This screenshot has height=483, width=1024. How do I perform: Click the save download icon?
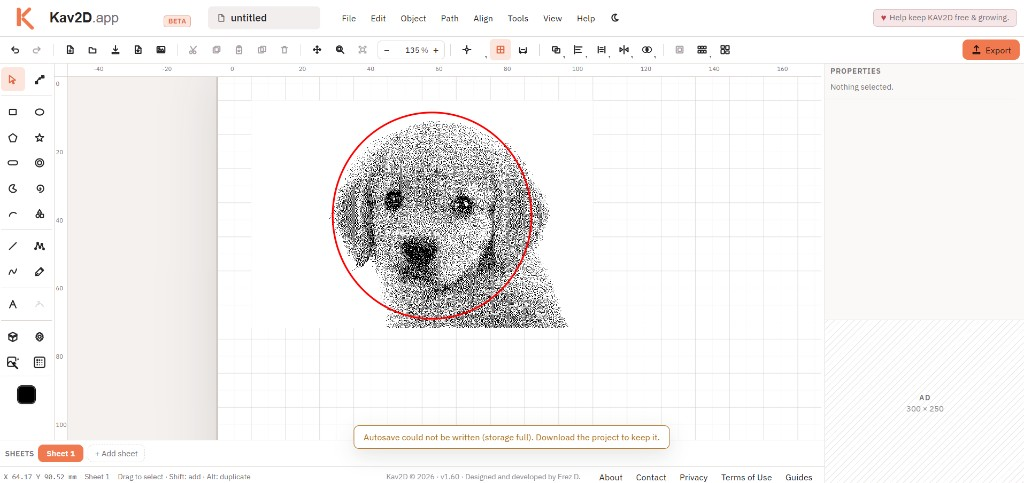point(116,50)
